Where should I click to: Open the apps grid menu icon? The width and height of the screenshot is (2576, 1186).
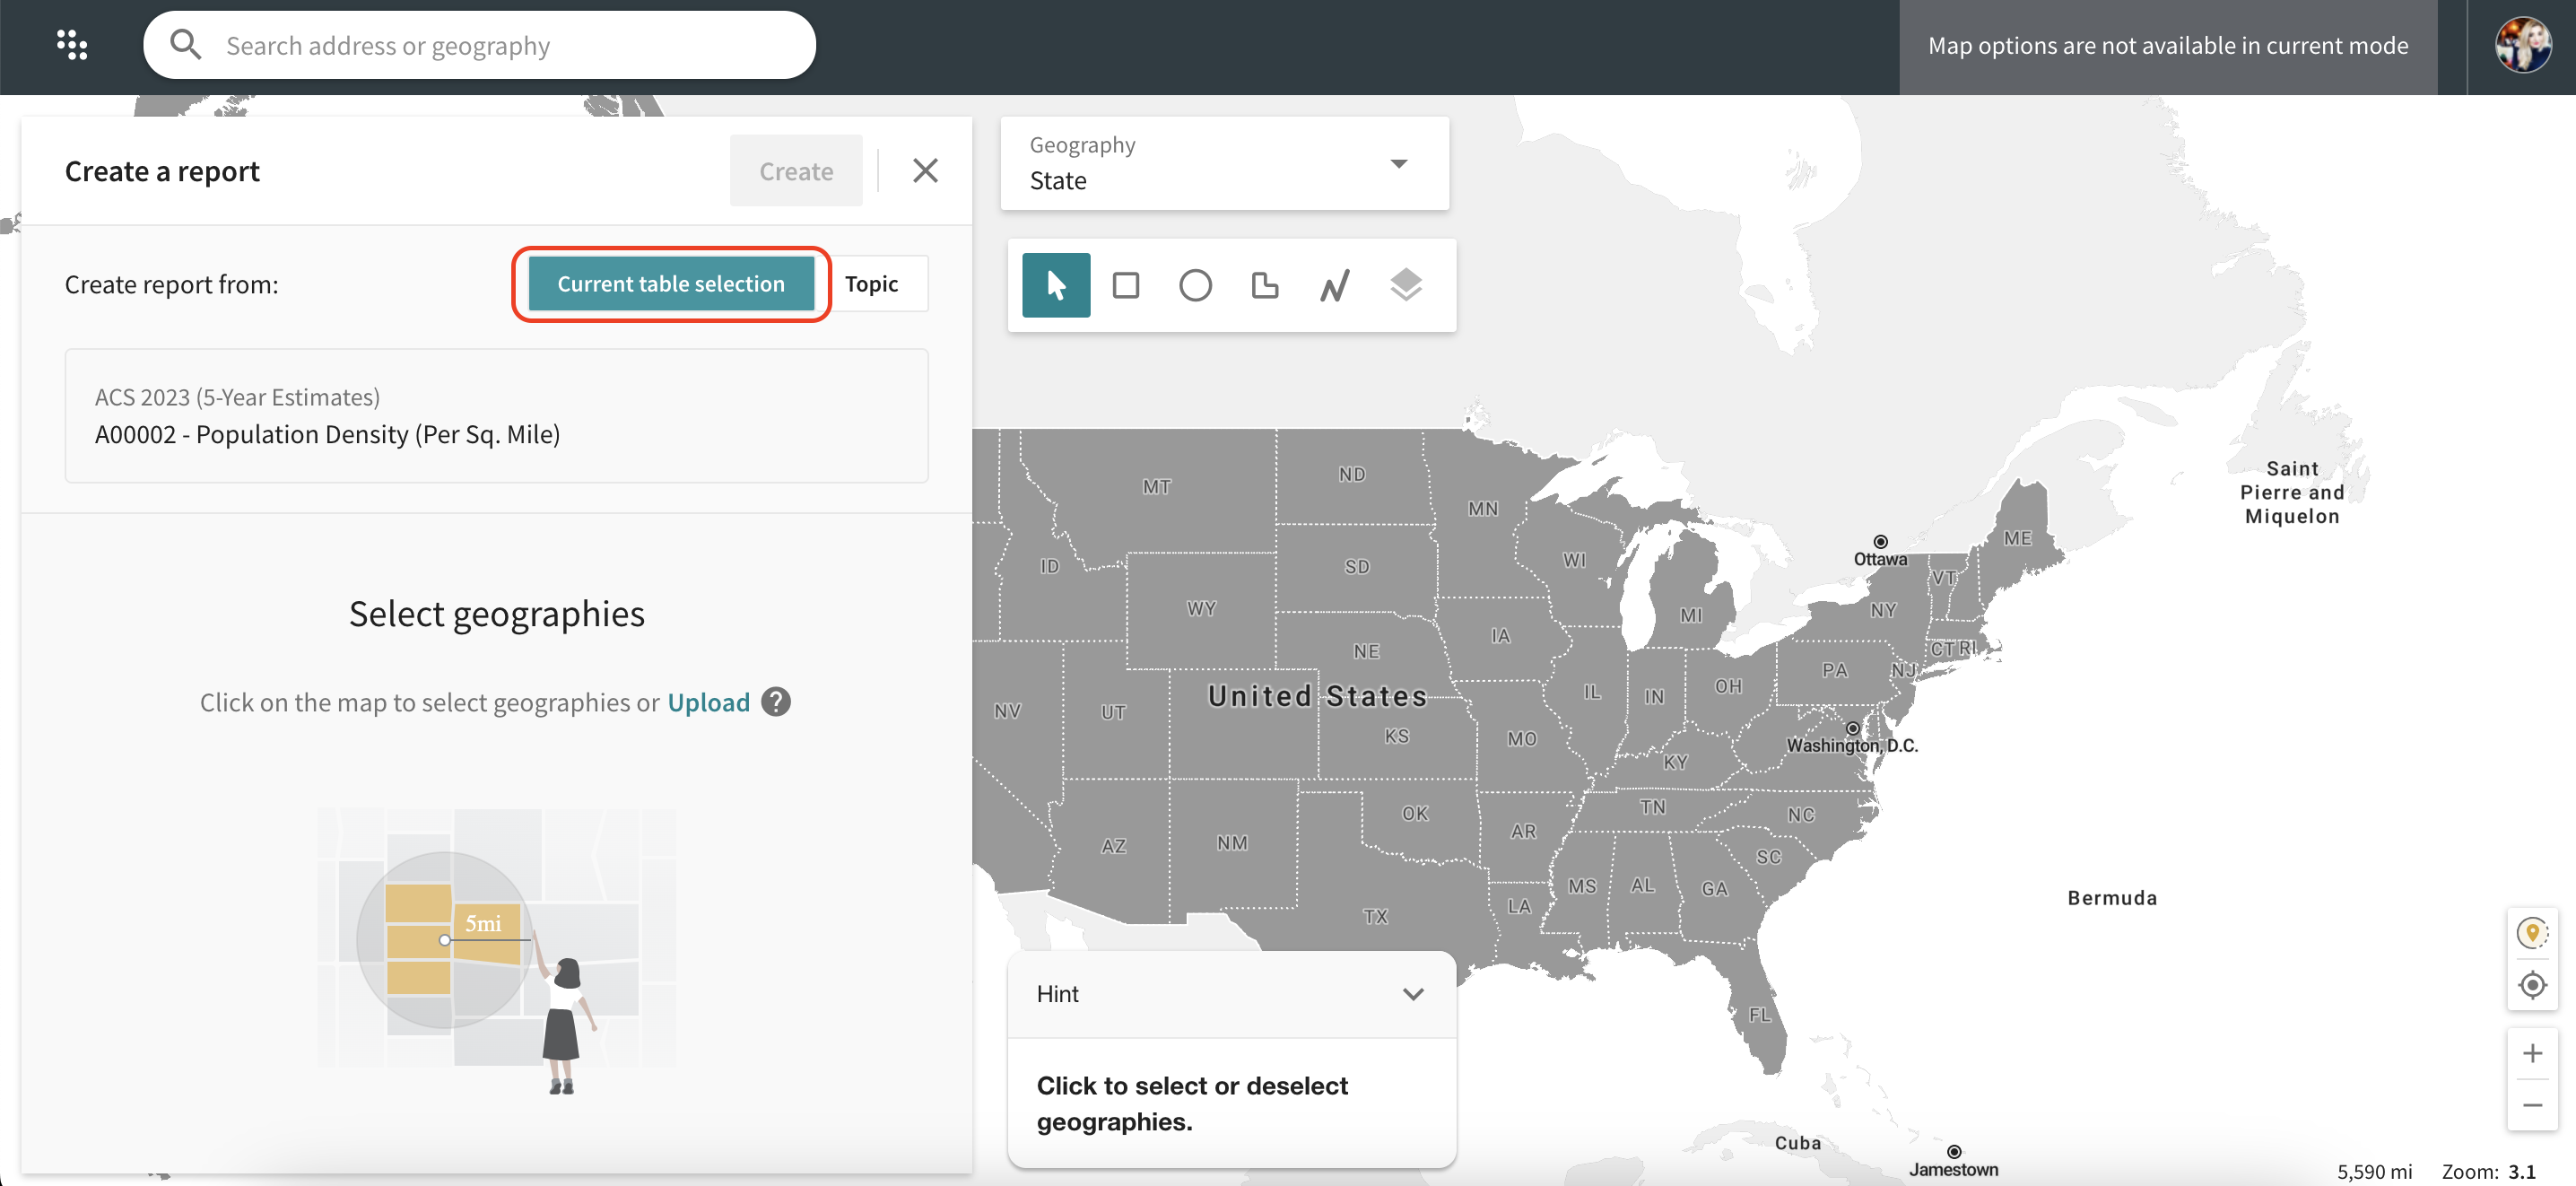[72, 45]
